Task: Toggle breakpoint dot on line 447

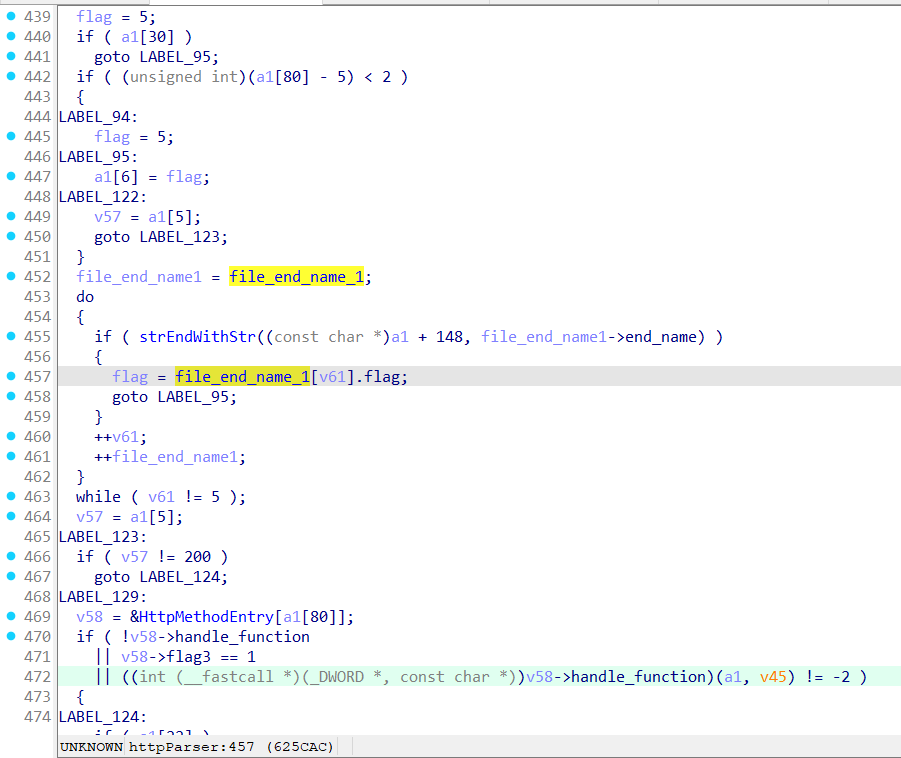Action: [10, 176]
